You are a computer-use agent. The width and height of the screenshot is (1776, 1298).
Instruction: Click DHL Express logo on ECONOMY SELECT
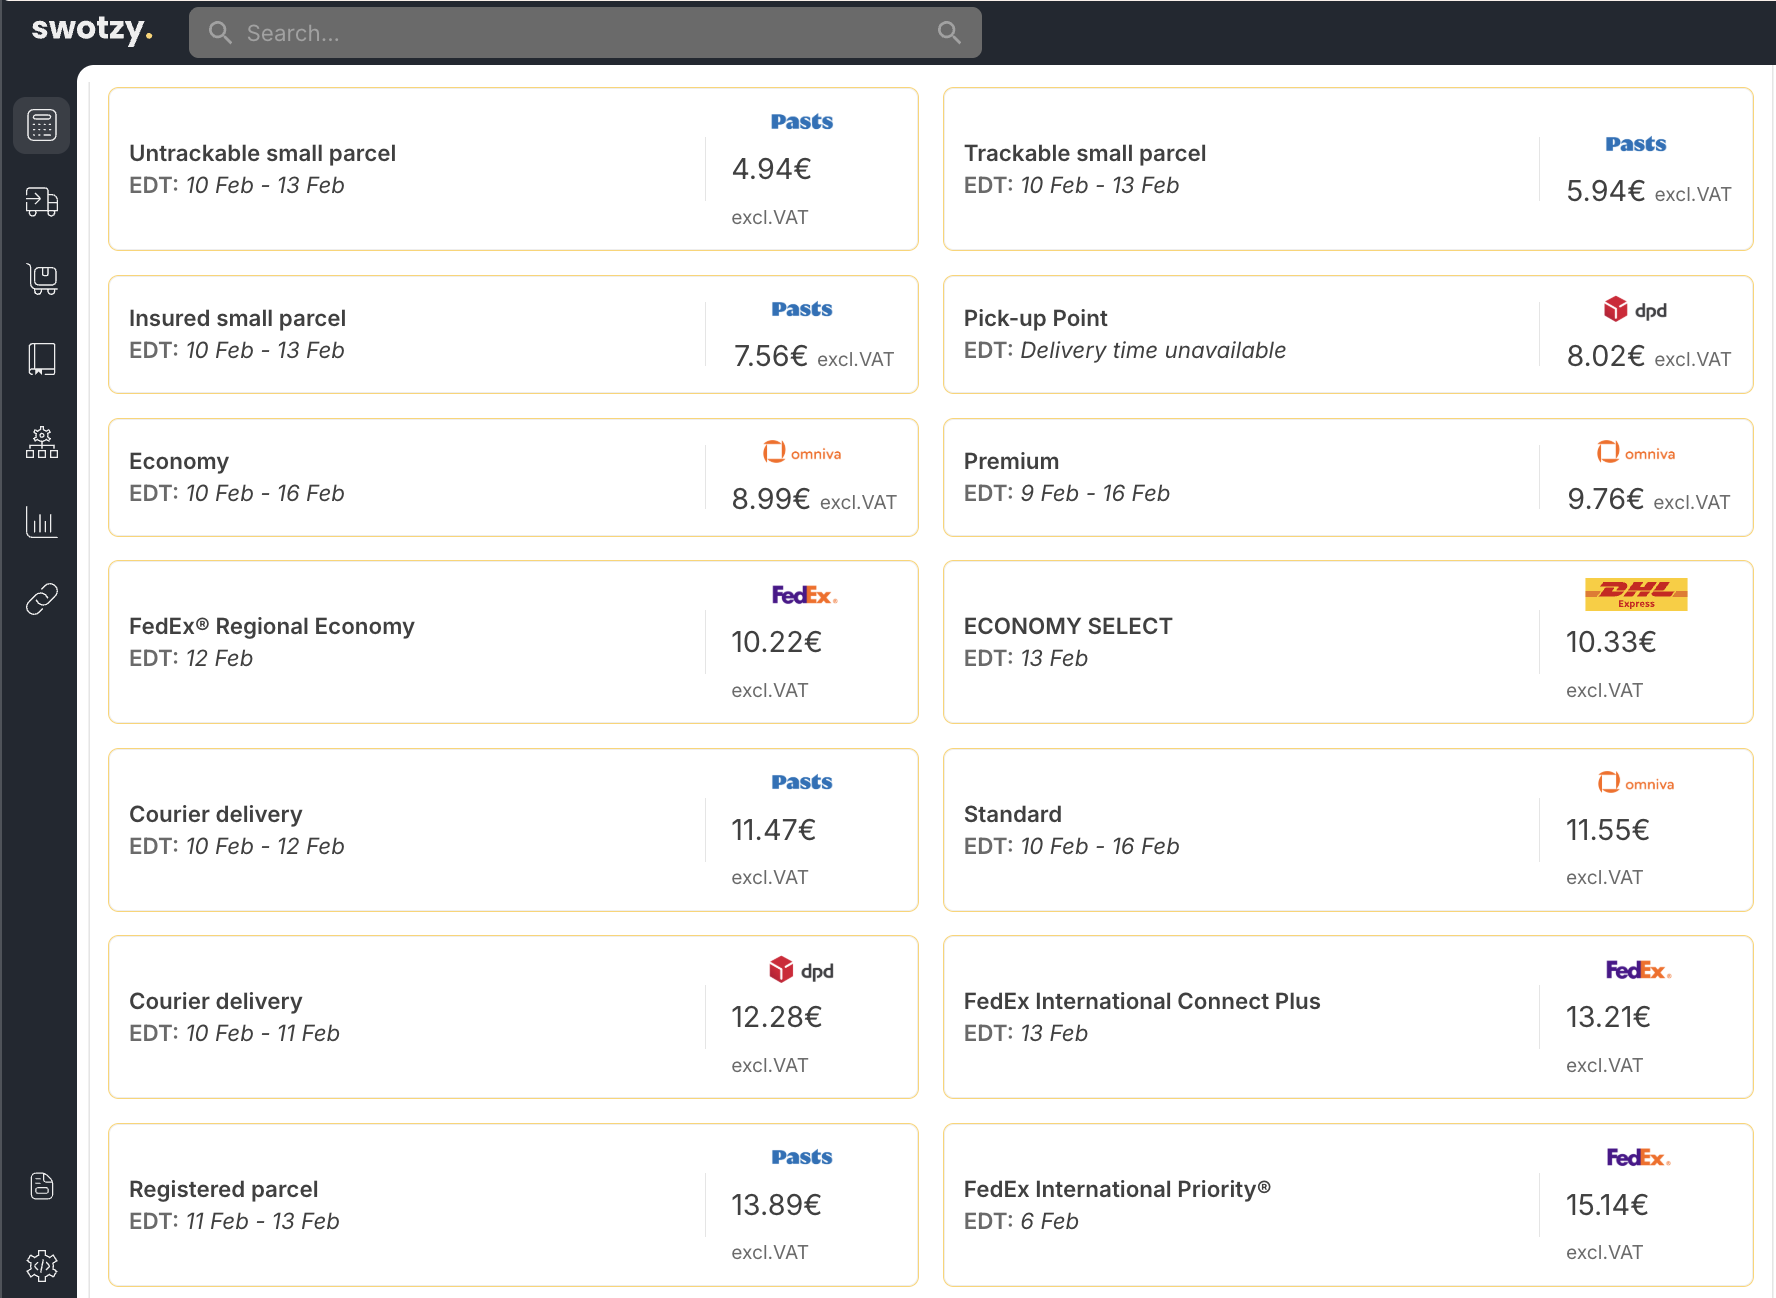(1636, 594)
